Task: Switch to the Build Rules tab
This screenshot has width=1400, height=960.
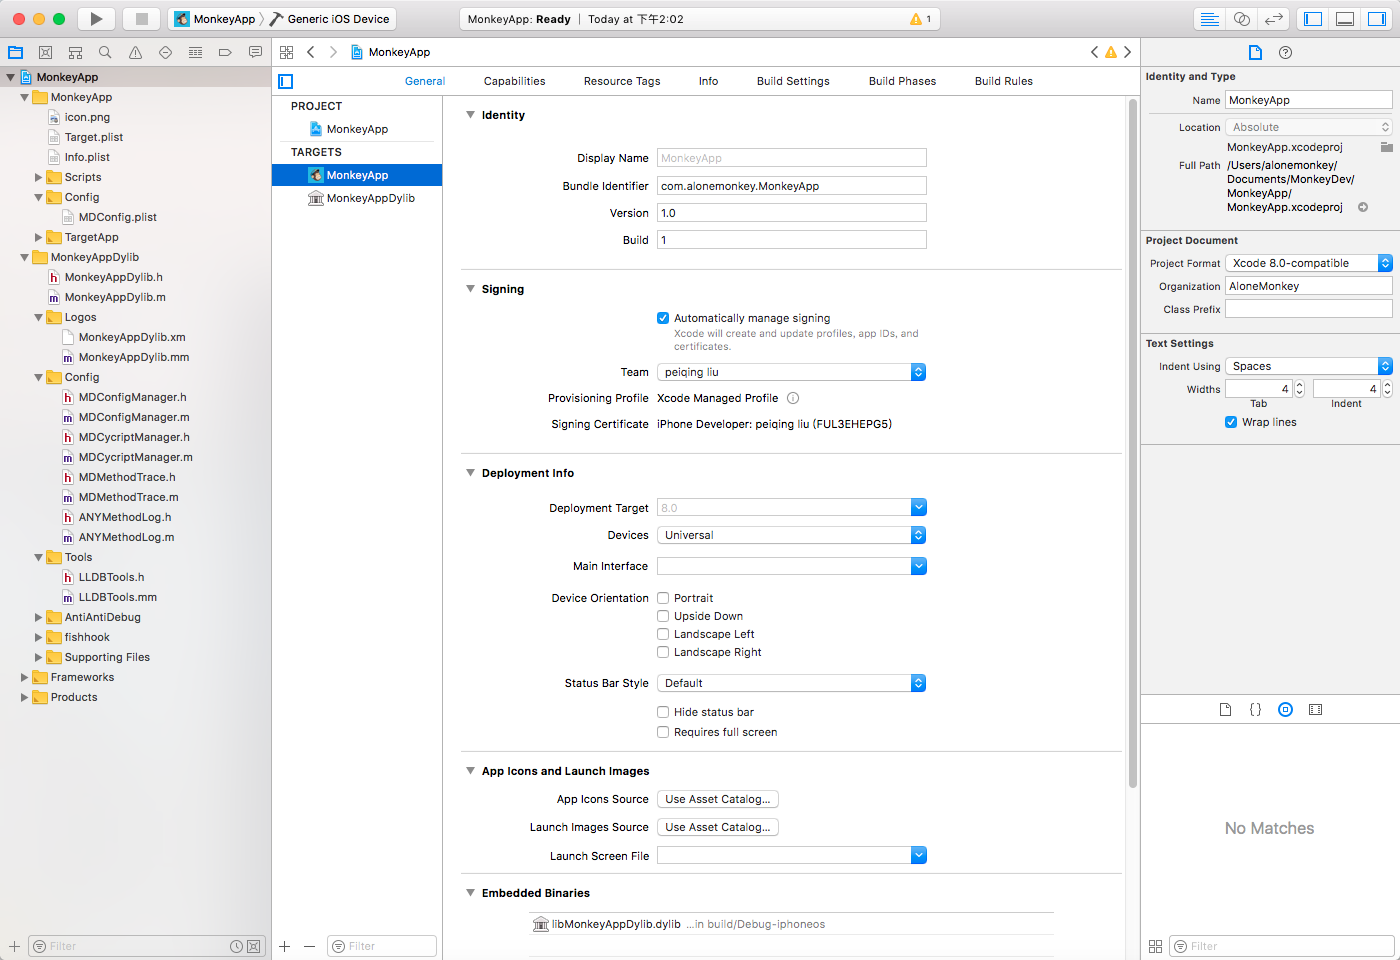Action: 1004,81
